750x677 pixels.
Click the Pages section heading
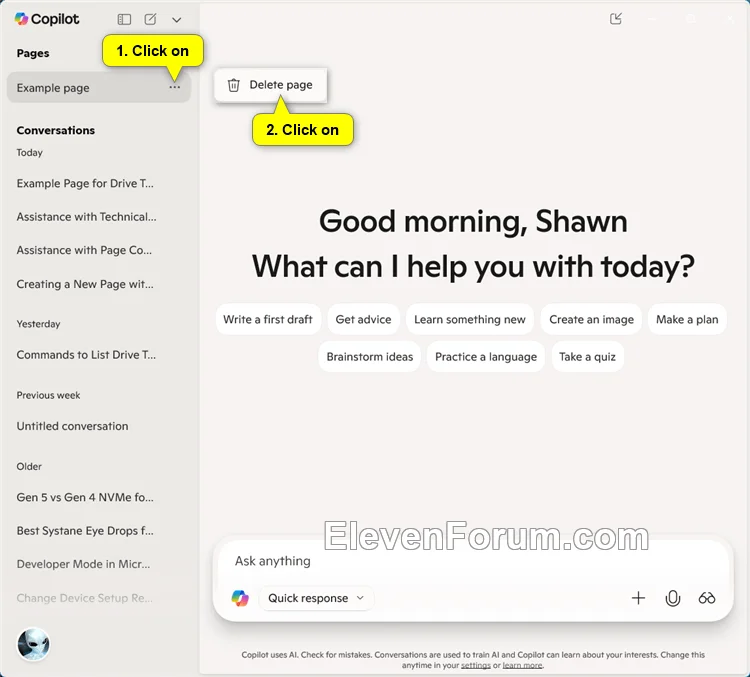pyautogui.click(x=33, y=53)
